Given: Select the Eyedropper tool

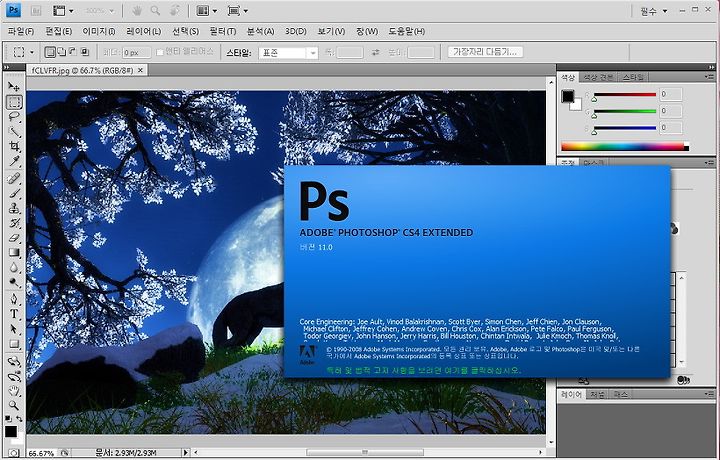Looking at the screenshot, I should [x=14, y=161].
